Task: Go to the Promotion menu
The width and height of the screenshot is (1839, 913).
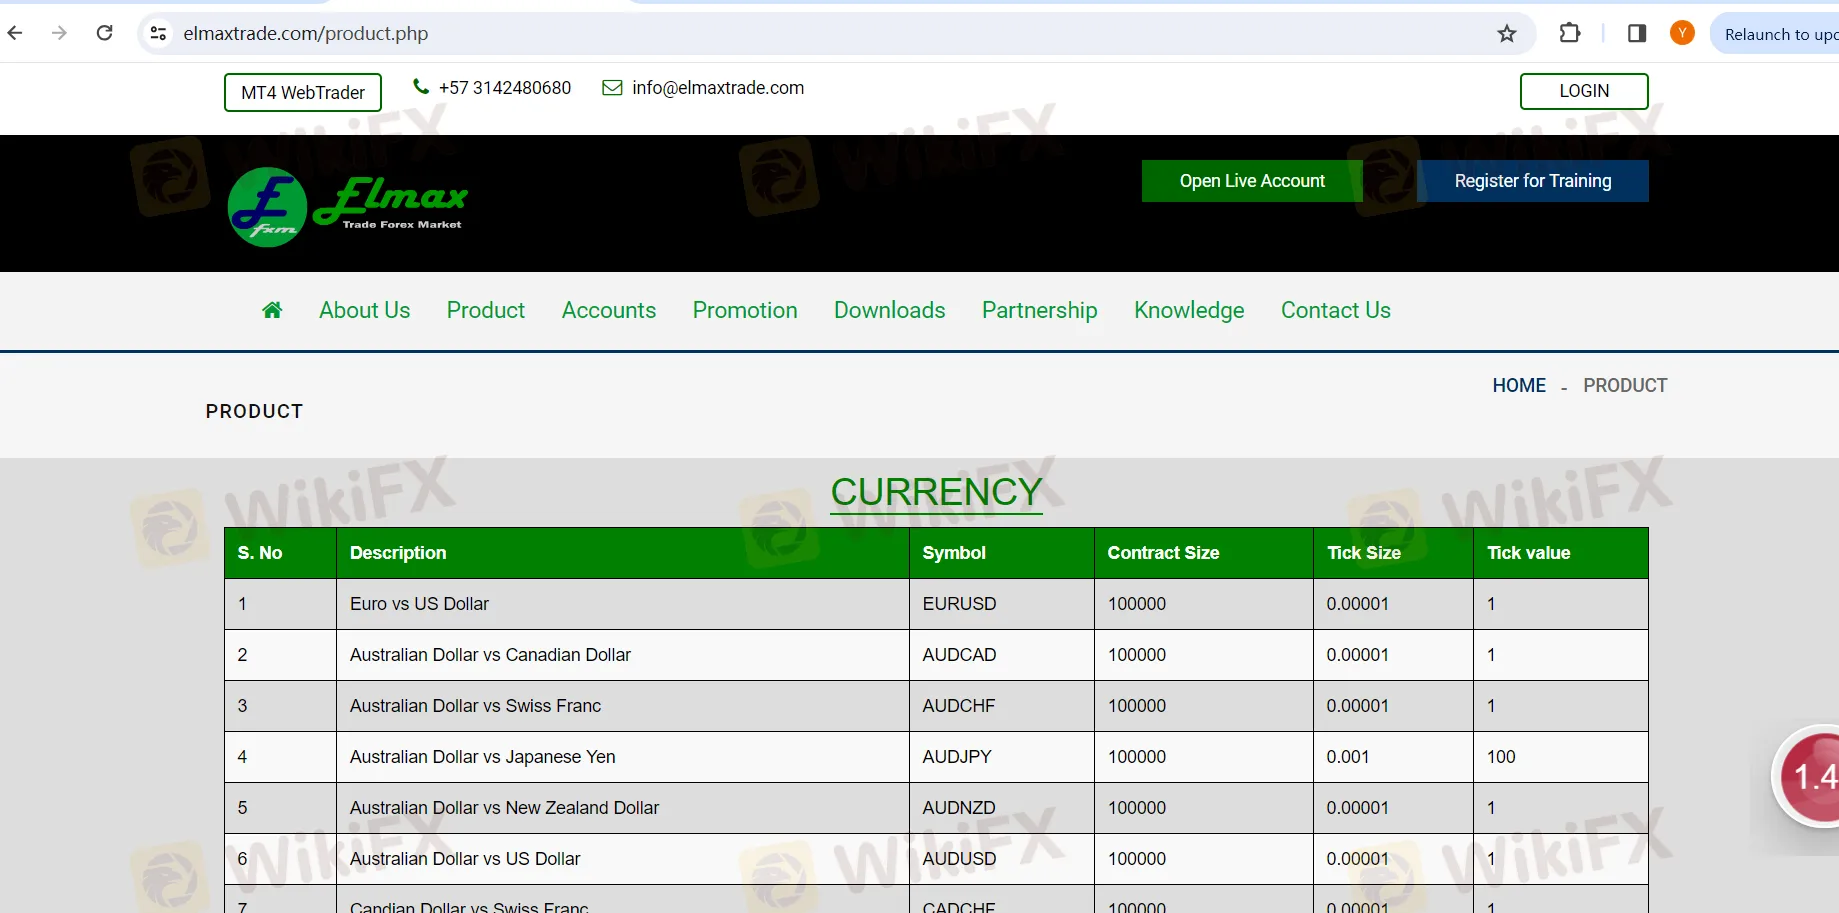Action: [745, 310]
